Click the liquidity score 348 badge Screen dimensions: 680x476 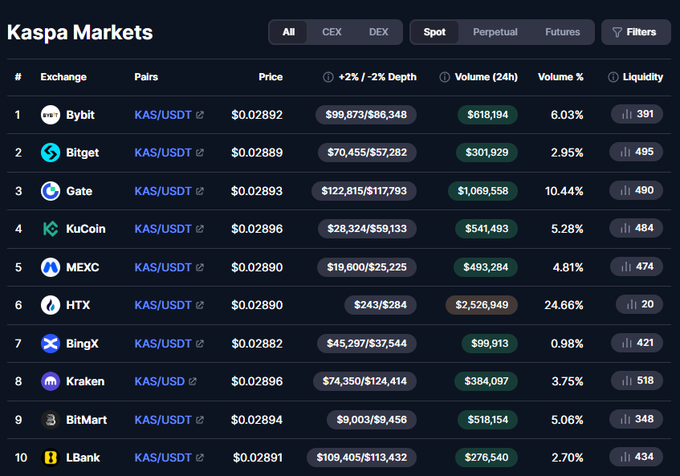[636, 419]
